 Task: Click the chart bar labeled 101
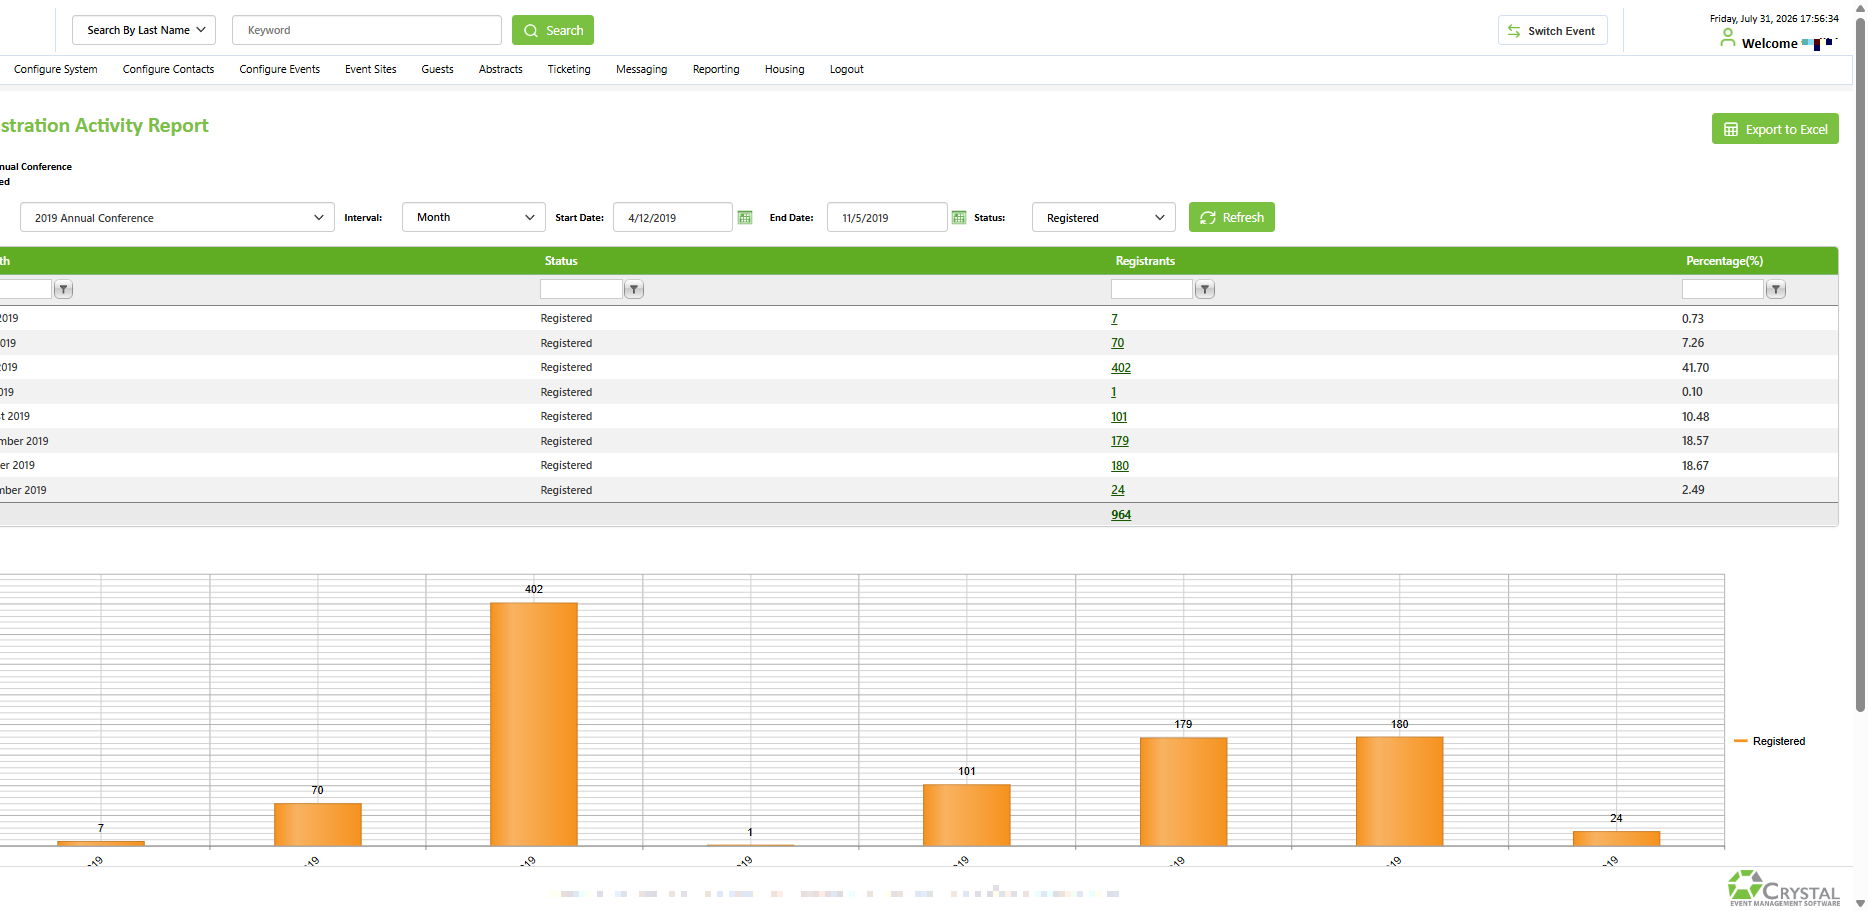(967, 815)
